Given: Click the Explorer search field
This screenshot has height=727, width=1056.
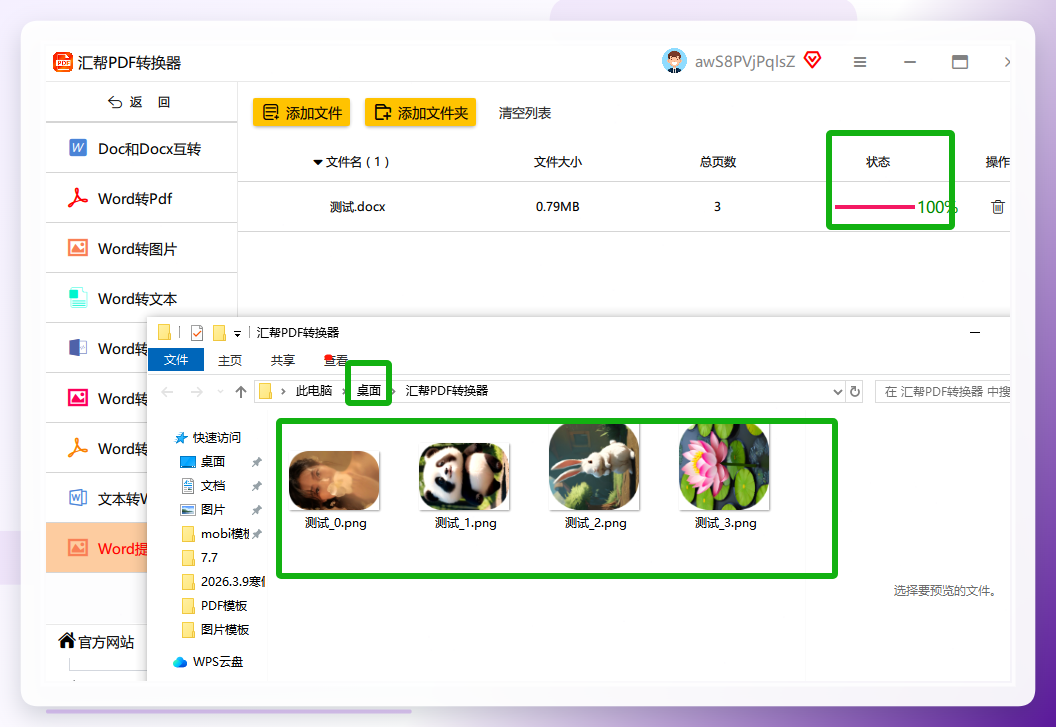Looking at the screenshot, I should (x=943, y=391).
